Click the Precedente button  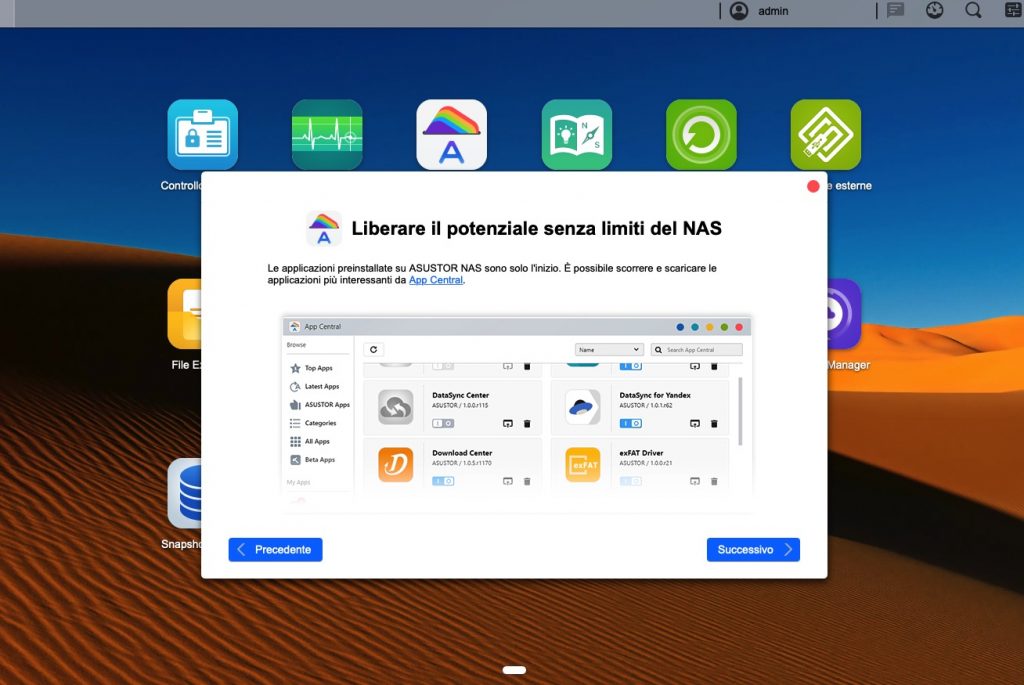coord(275,550)
